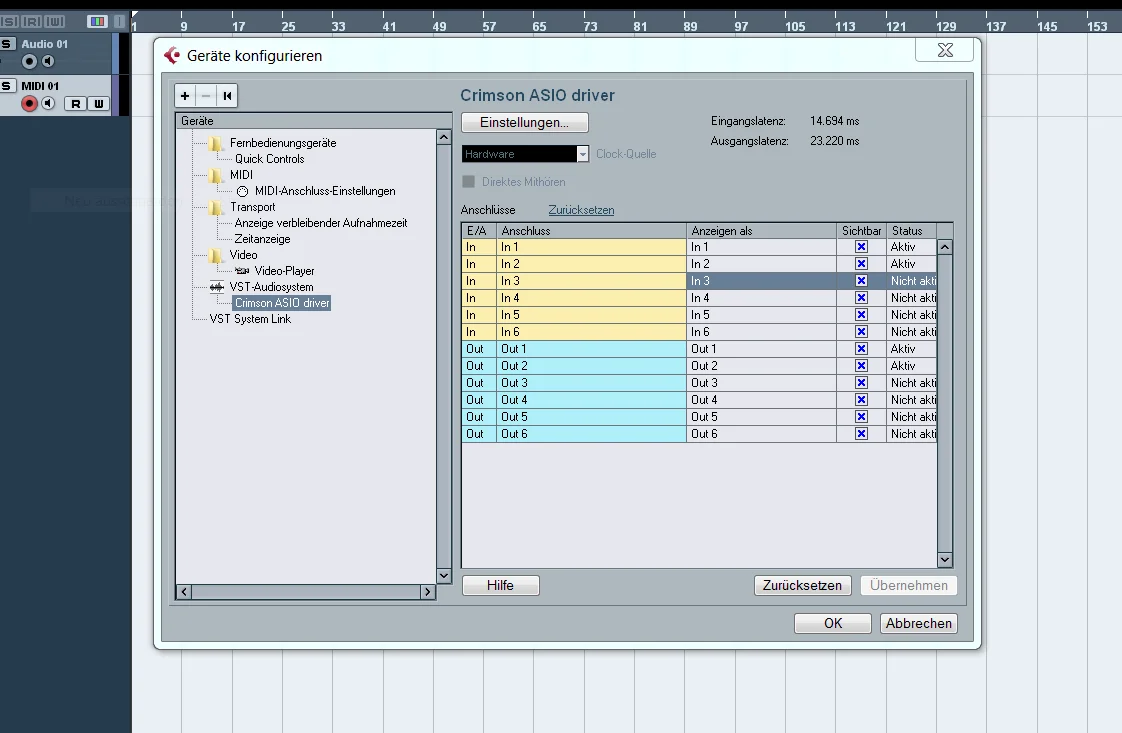
Task: Click the reset device arrow icon
Action: point(227,96)
